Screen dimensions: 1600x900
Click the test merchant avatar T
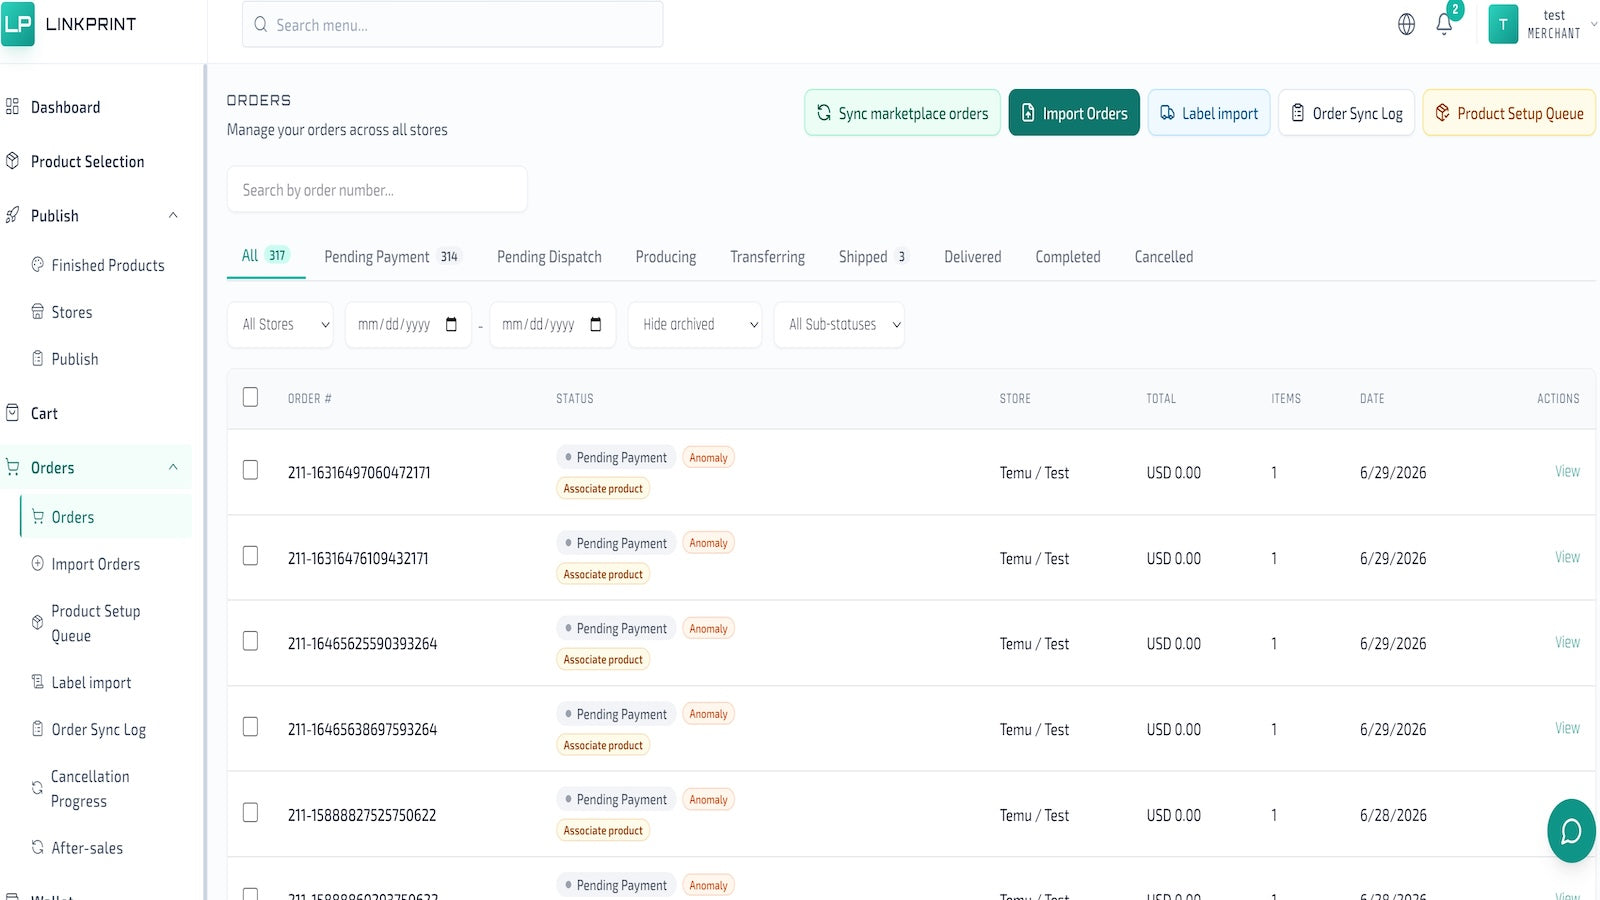[x=1503, y=24]
